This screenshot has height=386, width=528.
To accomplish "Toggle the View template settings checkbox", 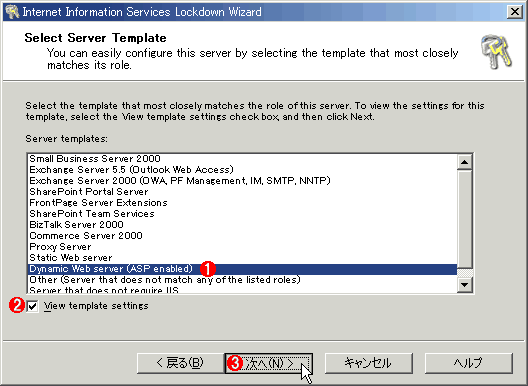I will click(x=33, y=306).
